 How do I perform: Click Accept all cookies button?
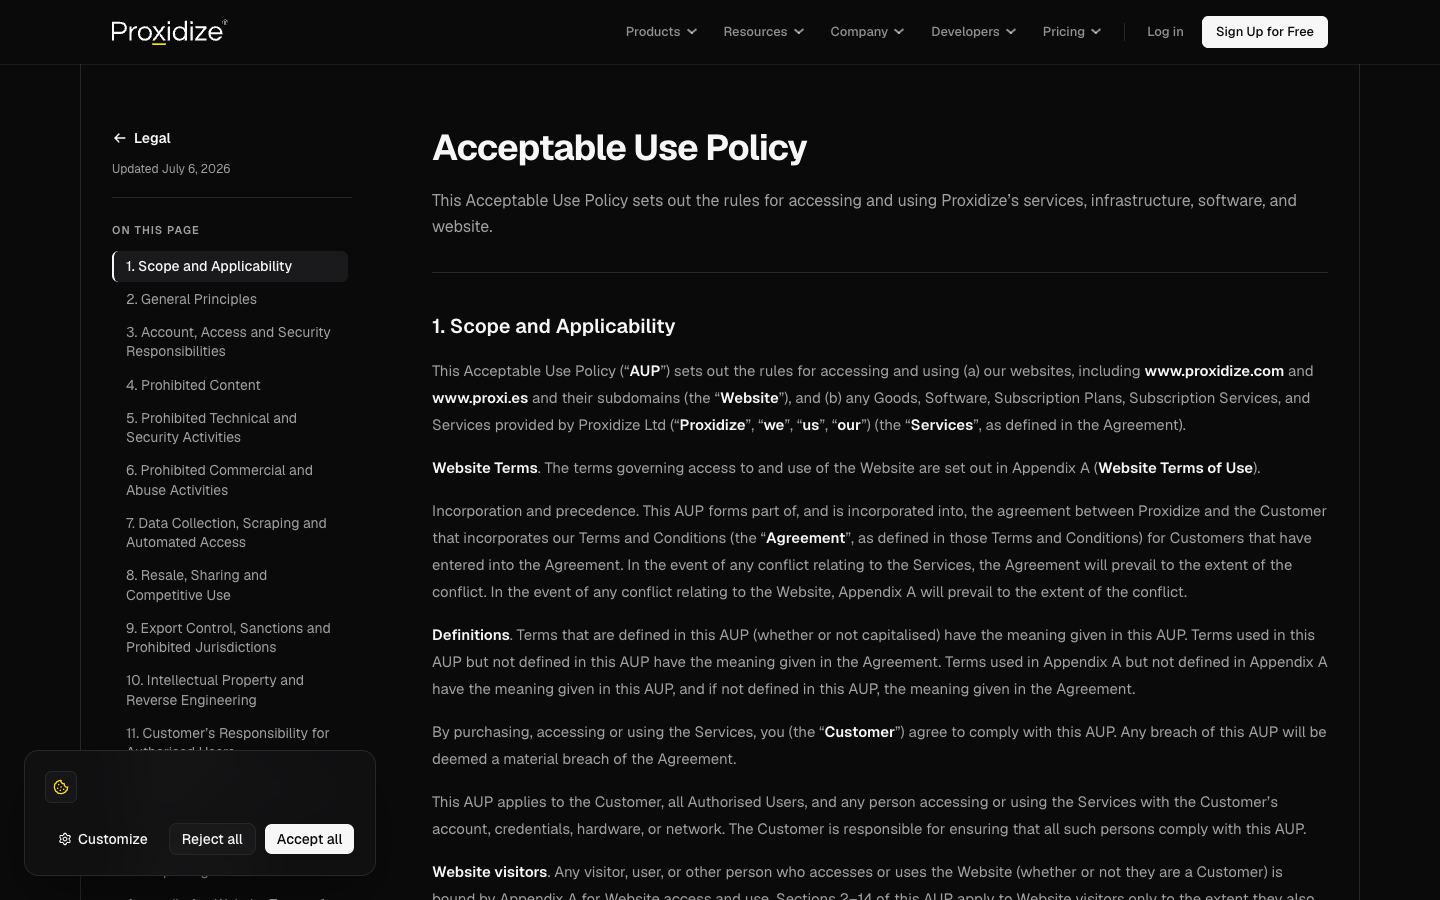[x=309, y=839]
